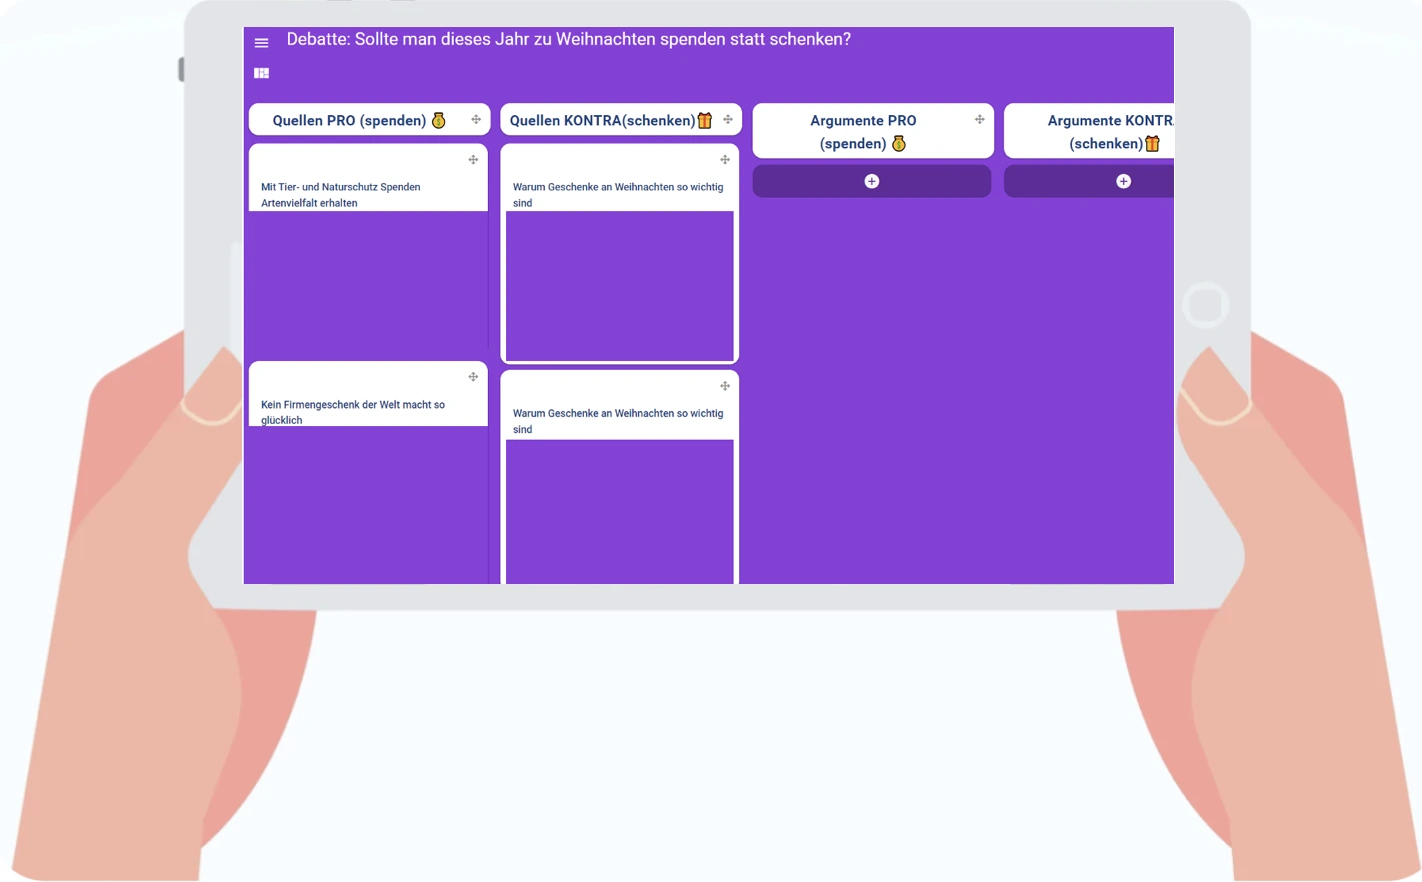
Task: Add a card to Argumente PRO column
Action: pos(871,181)
